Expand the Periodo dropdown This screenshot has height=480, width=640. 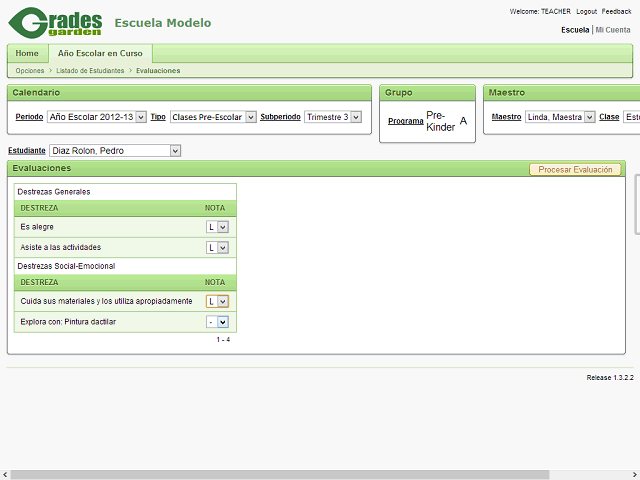point(96,117)
